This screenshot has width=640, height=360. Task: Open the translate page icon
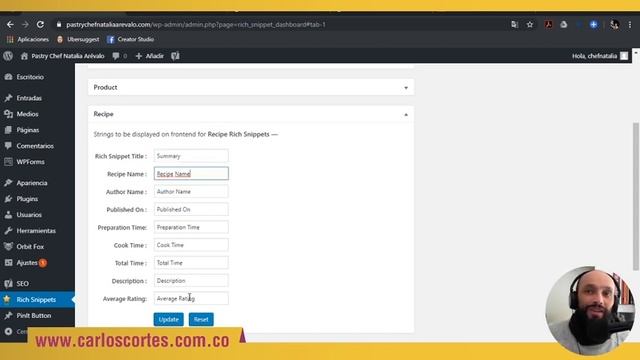pos(514,24)
